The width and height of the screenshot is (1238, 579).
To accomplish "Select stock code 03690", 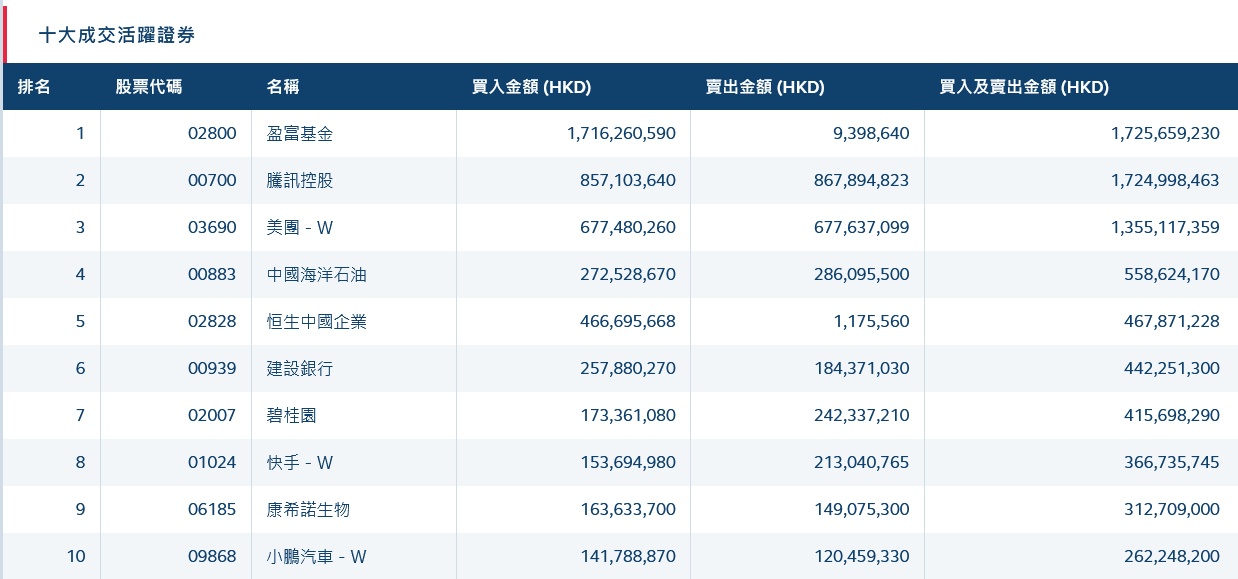I will point(212,227).
